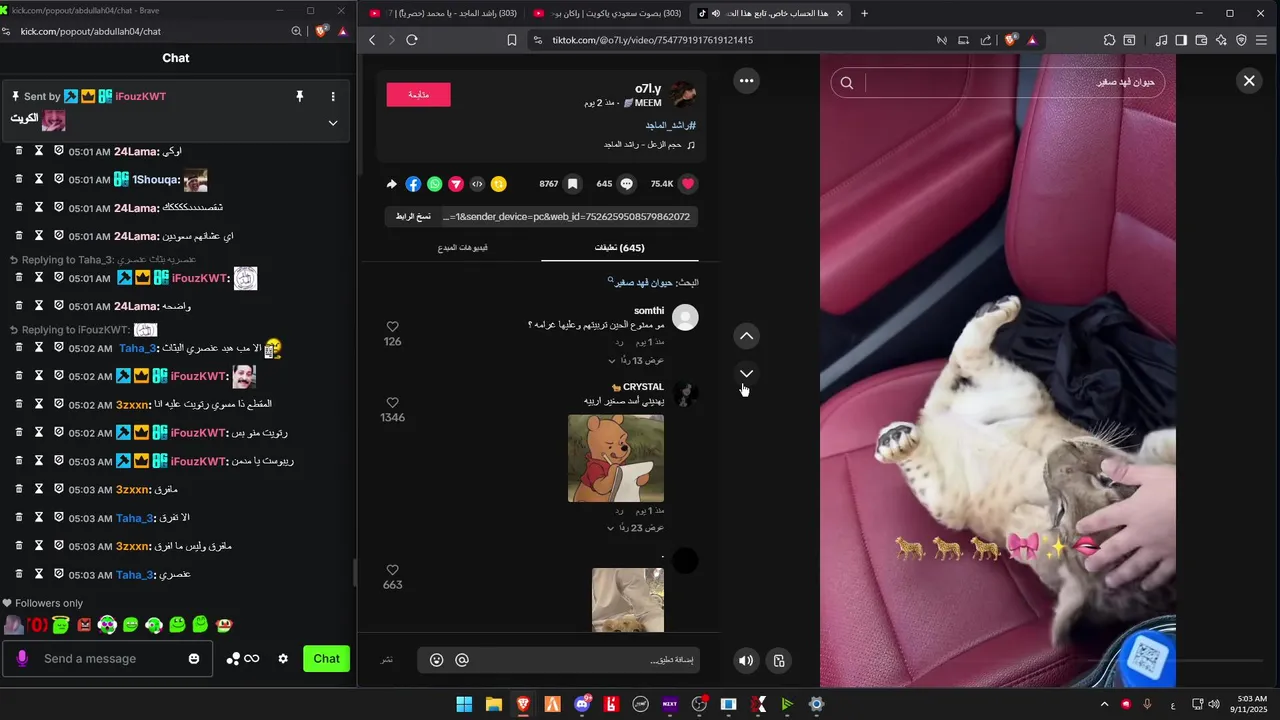Insert emoji in TikTok comment box

coord(436,660)
